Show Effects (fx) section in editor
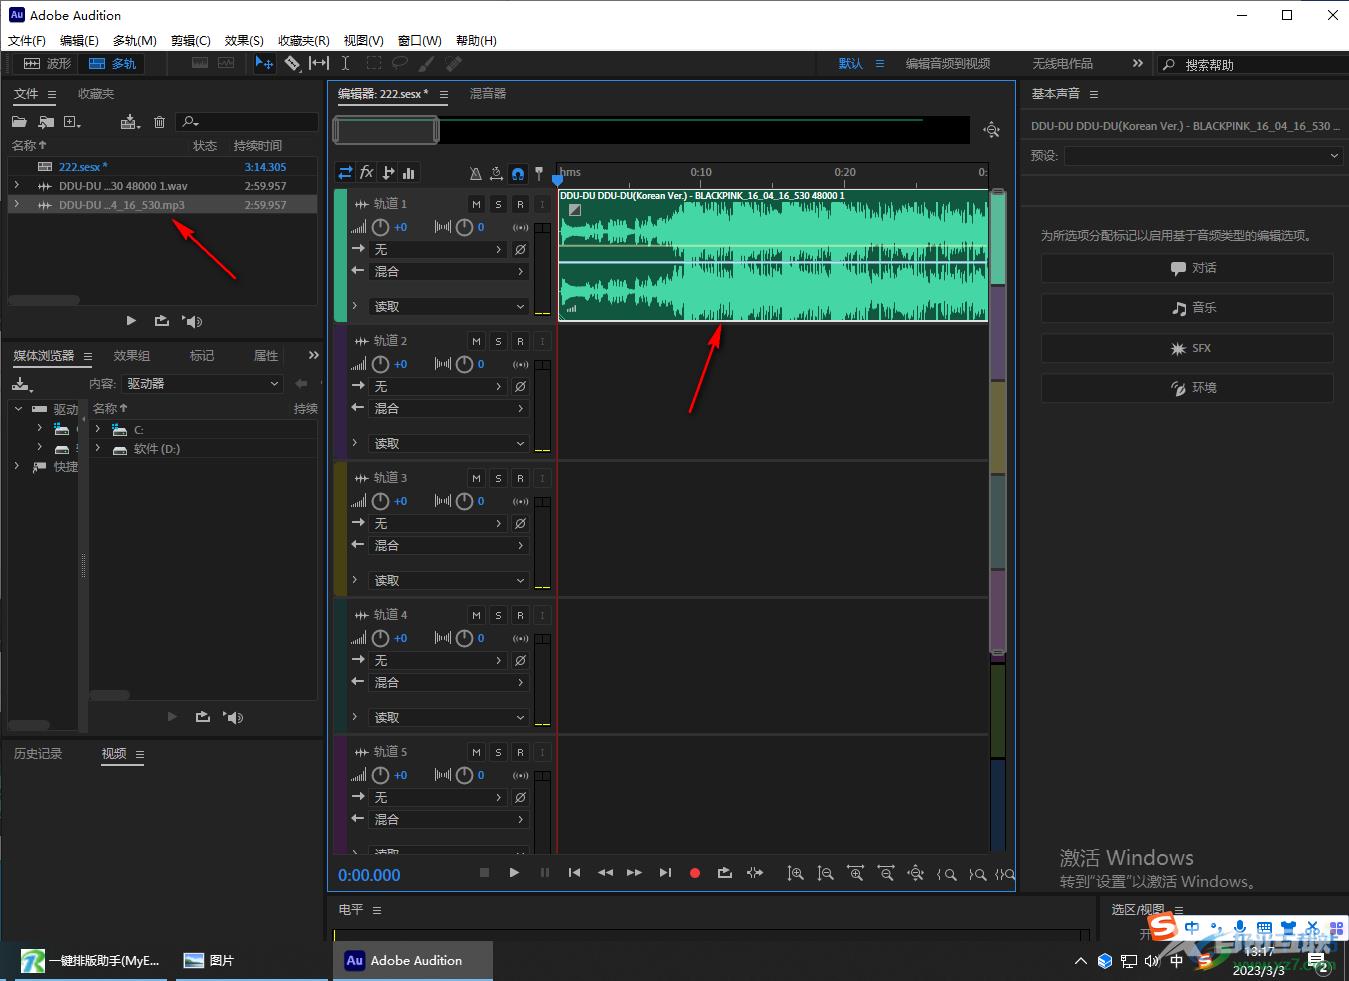The width and height of the screenshot is (1349, 981). tap(367, 172)
